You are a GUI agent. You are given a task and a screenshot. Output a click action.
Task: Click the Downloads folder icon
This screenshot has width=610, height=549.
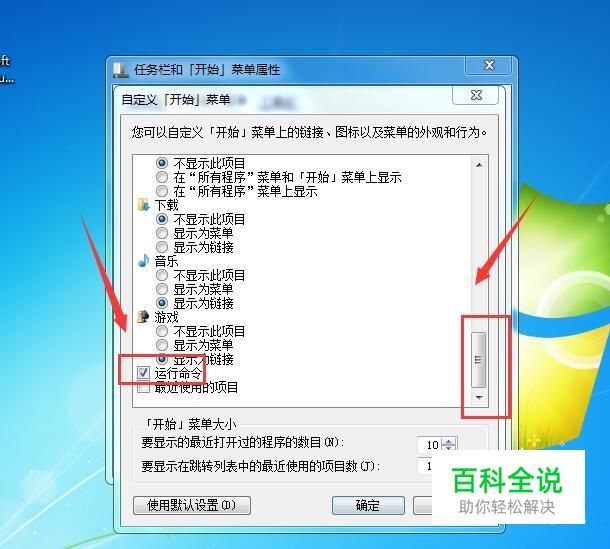[144, 205]
